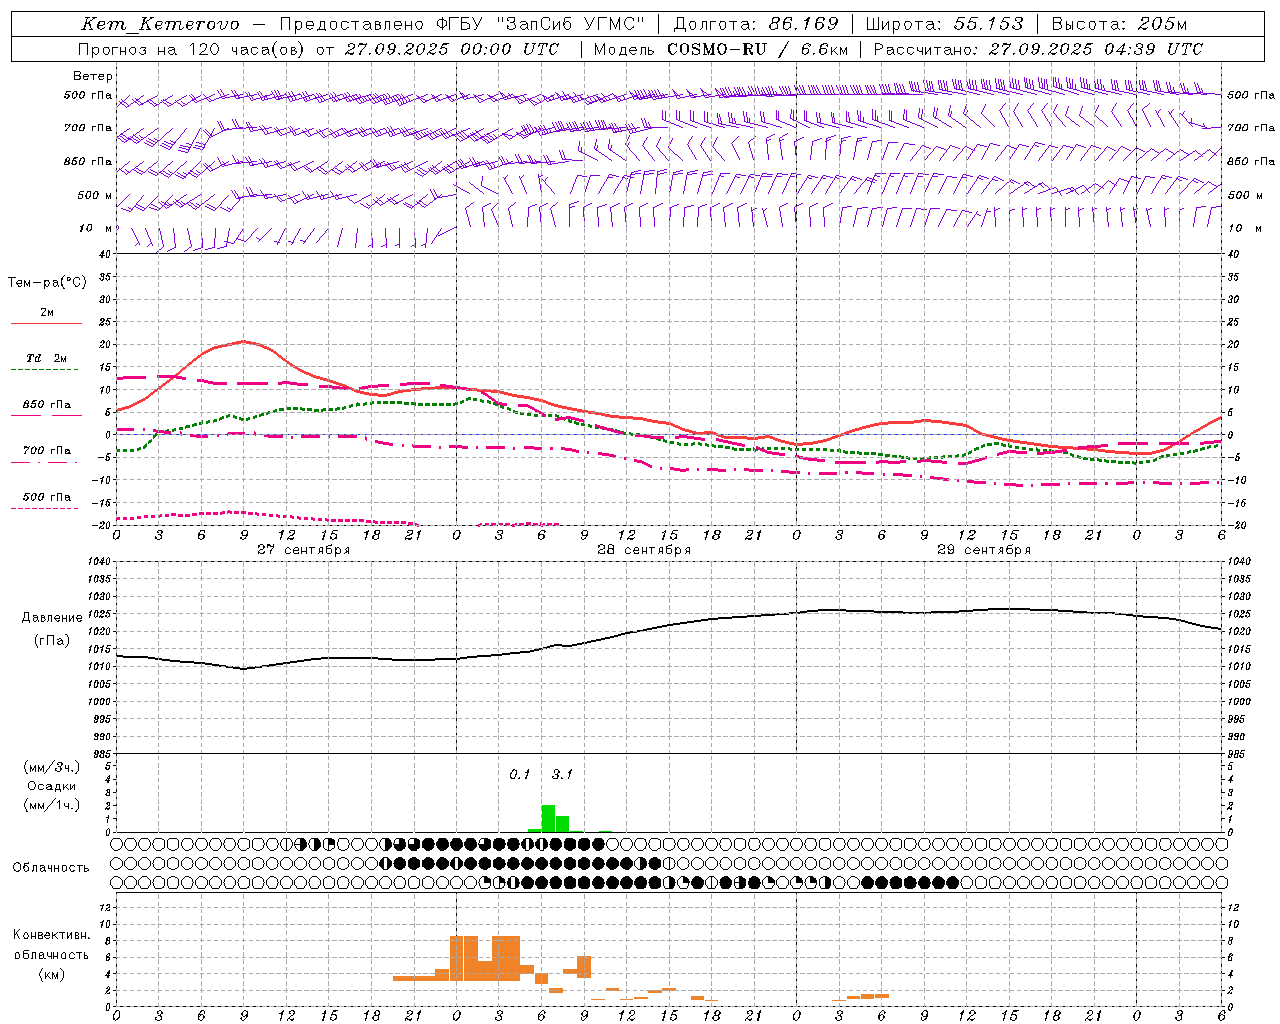
Task: Click the 27 сентября date label
Action: (x=303, y=550)
